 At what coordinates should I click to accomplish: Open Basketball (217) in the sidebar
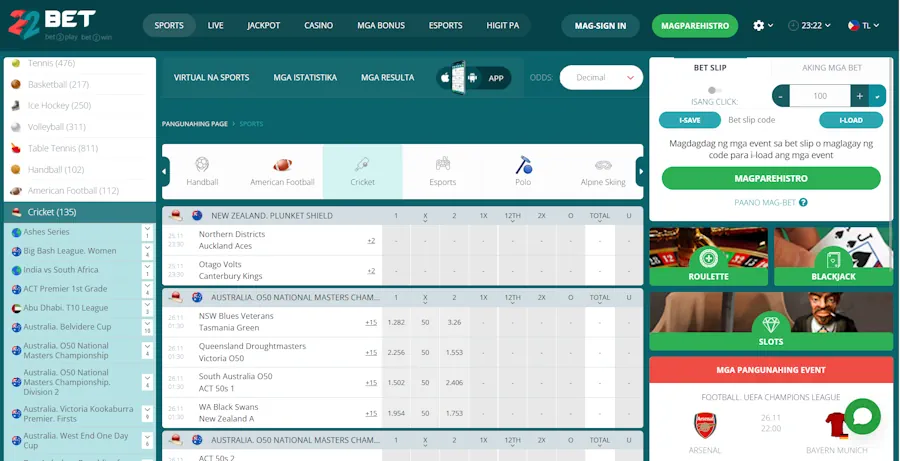pos(79,84)
